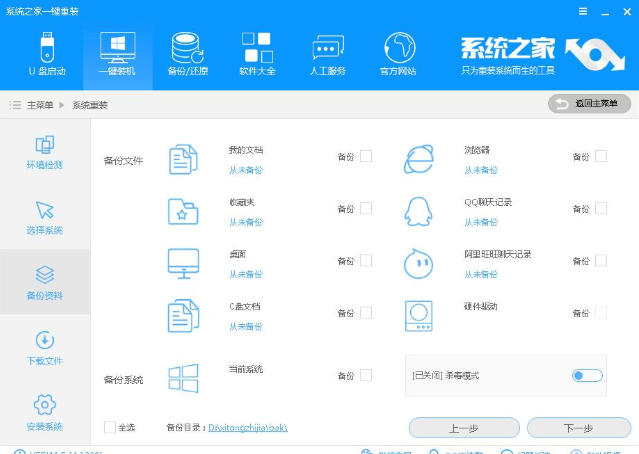This screenshot has width=639, height=454.
Task: Check the 当前系统 backup checkbox
Action: coord(366,375)
